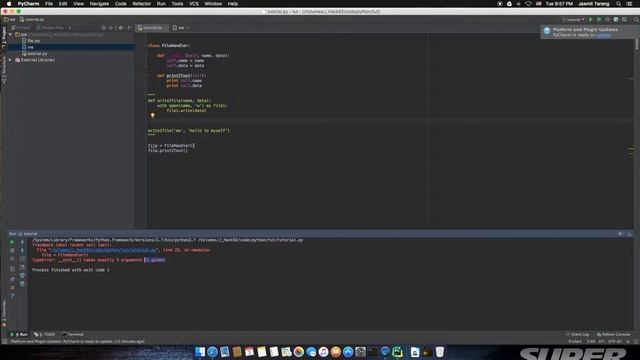
Task: Open PyCharm icon in the Dock
Action: tap(398, 351)
